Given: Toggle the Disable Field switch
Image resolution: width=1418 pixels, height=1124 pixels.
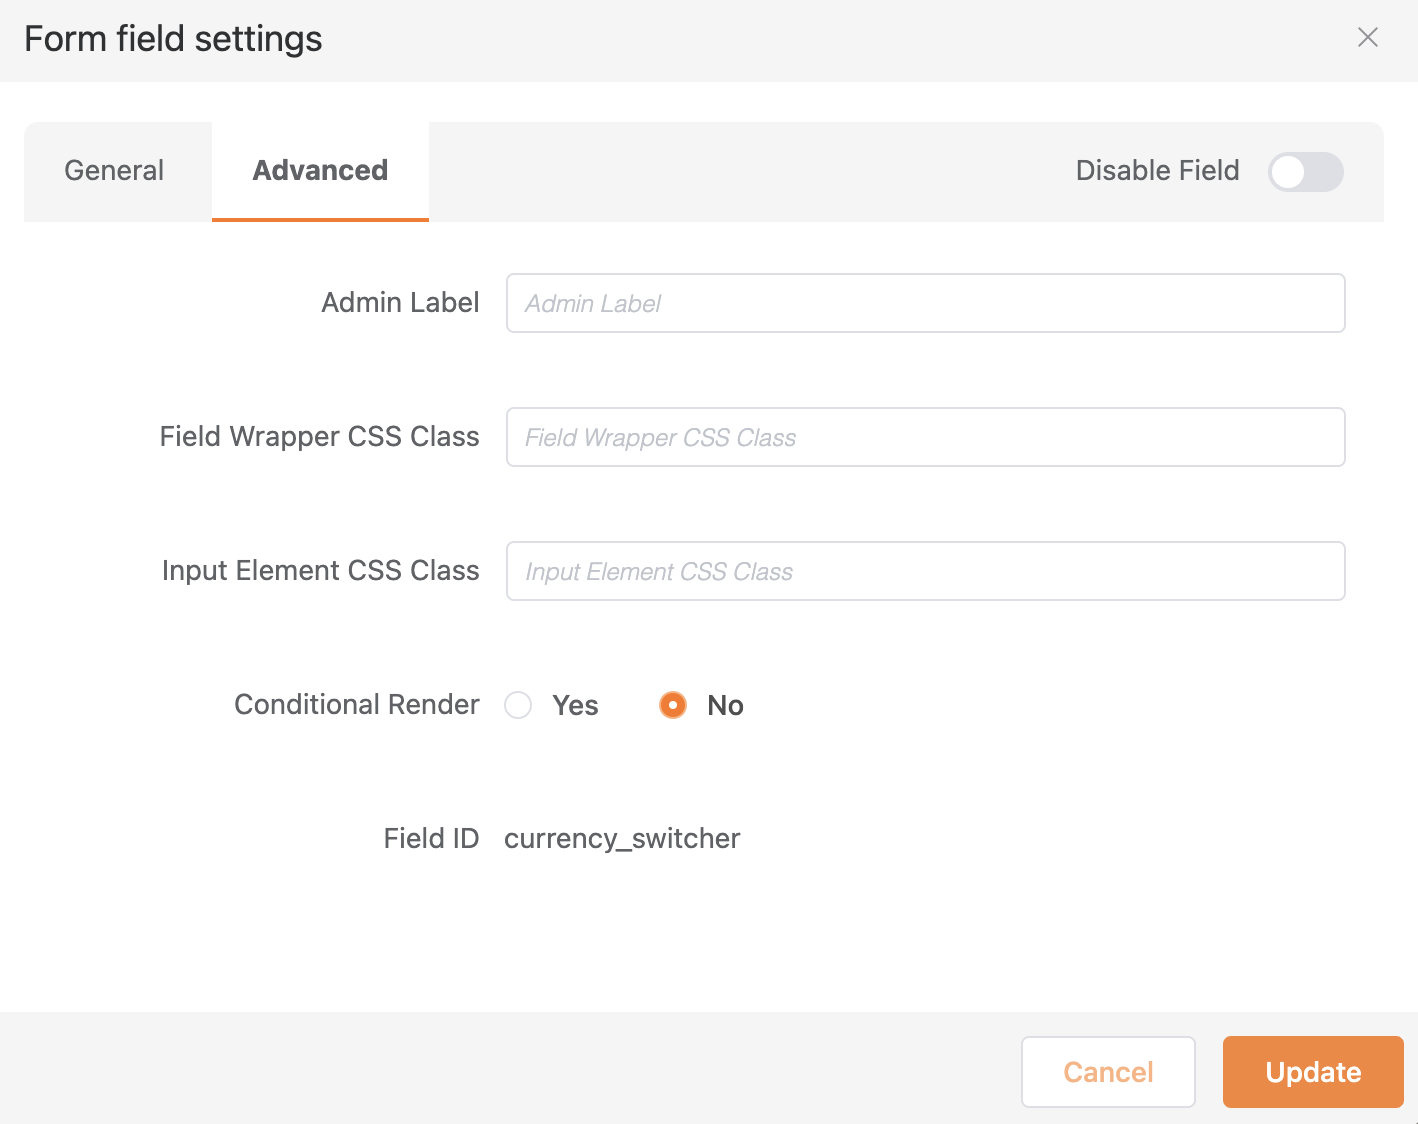Looking at the screenshot, I should point(1305,172).
